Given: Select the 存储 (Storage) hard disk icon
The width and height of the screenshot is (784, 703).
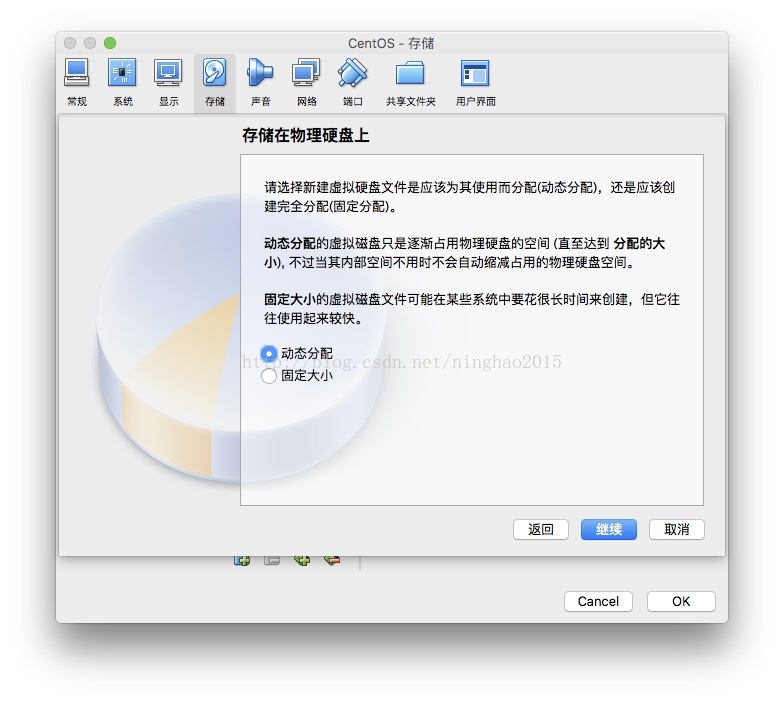Looking at the screenshot, I should (x=214, y=74).
